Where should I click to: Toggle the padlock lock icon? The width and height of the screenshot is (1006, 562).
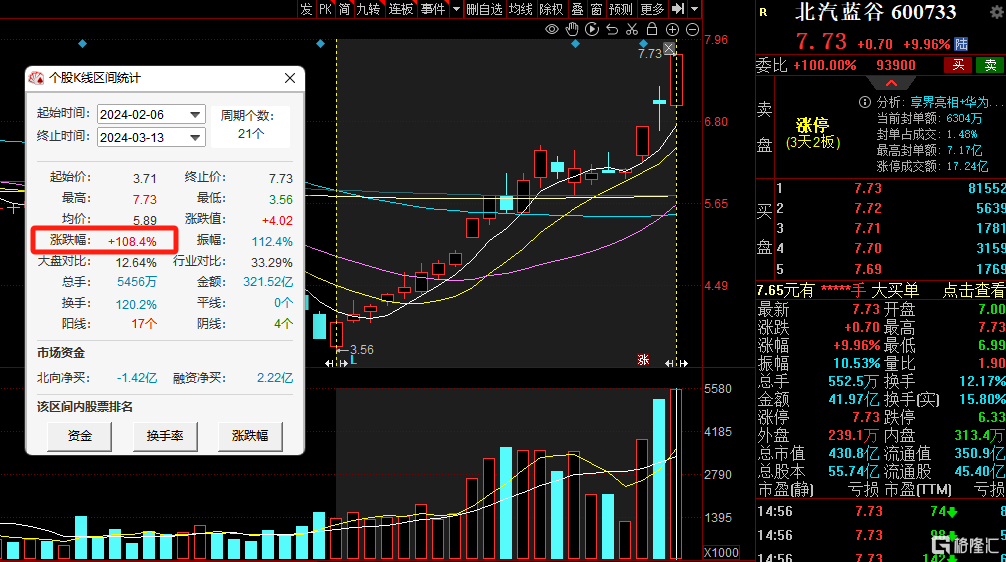[652, 29]
